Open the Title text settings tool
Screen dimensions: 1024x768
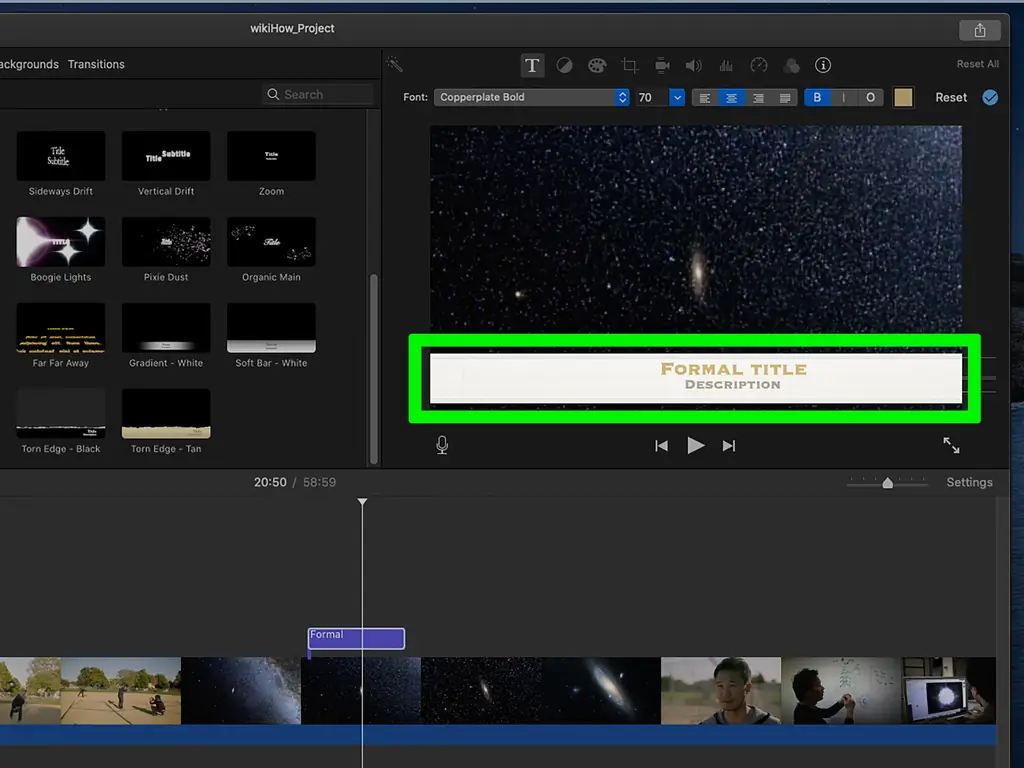pos(532,65)
